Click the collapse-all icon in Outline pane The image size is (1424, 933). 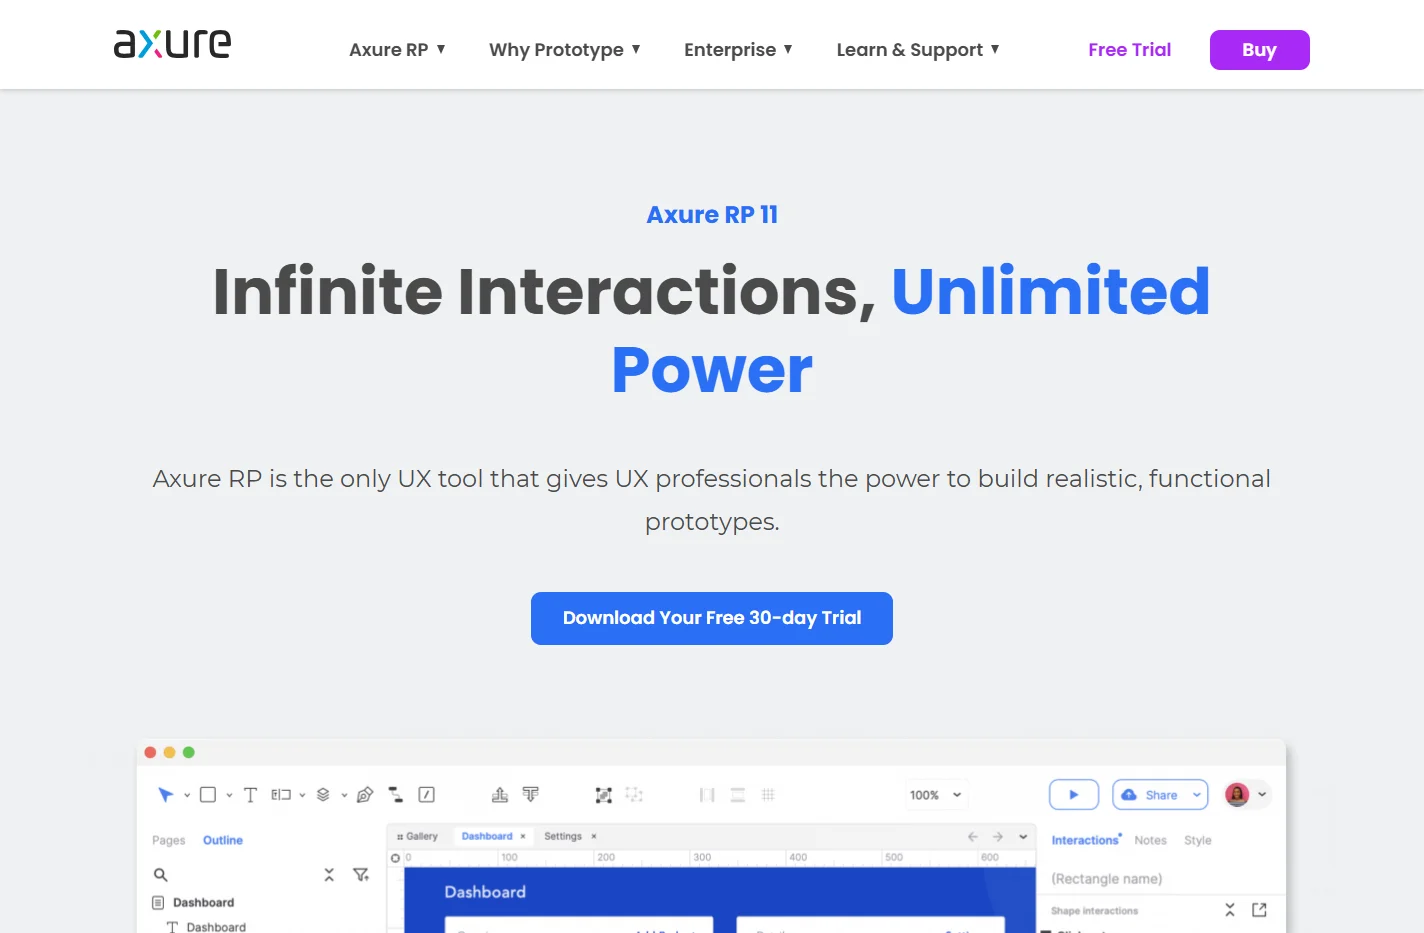329,875
